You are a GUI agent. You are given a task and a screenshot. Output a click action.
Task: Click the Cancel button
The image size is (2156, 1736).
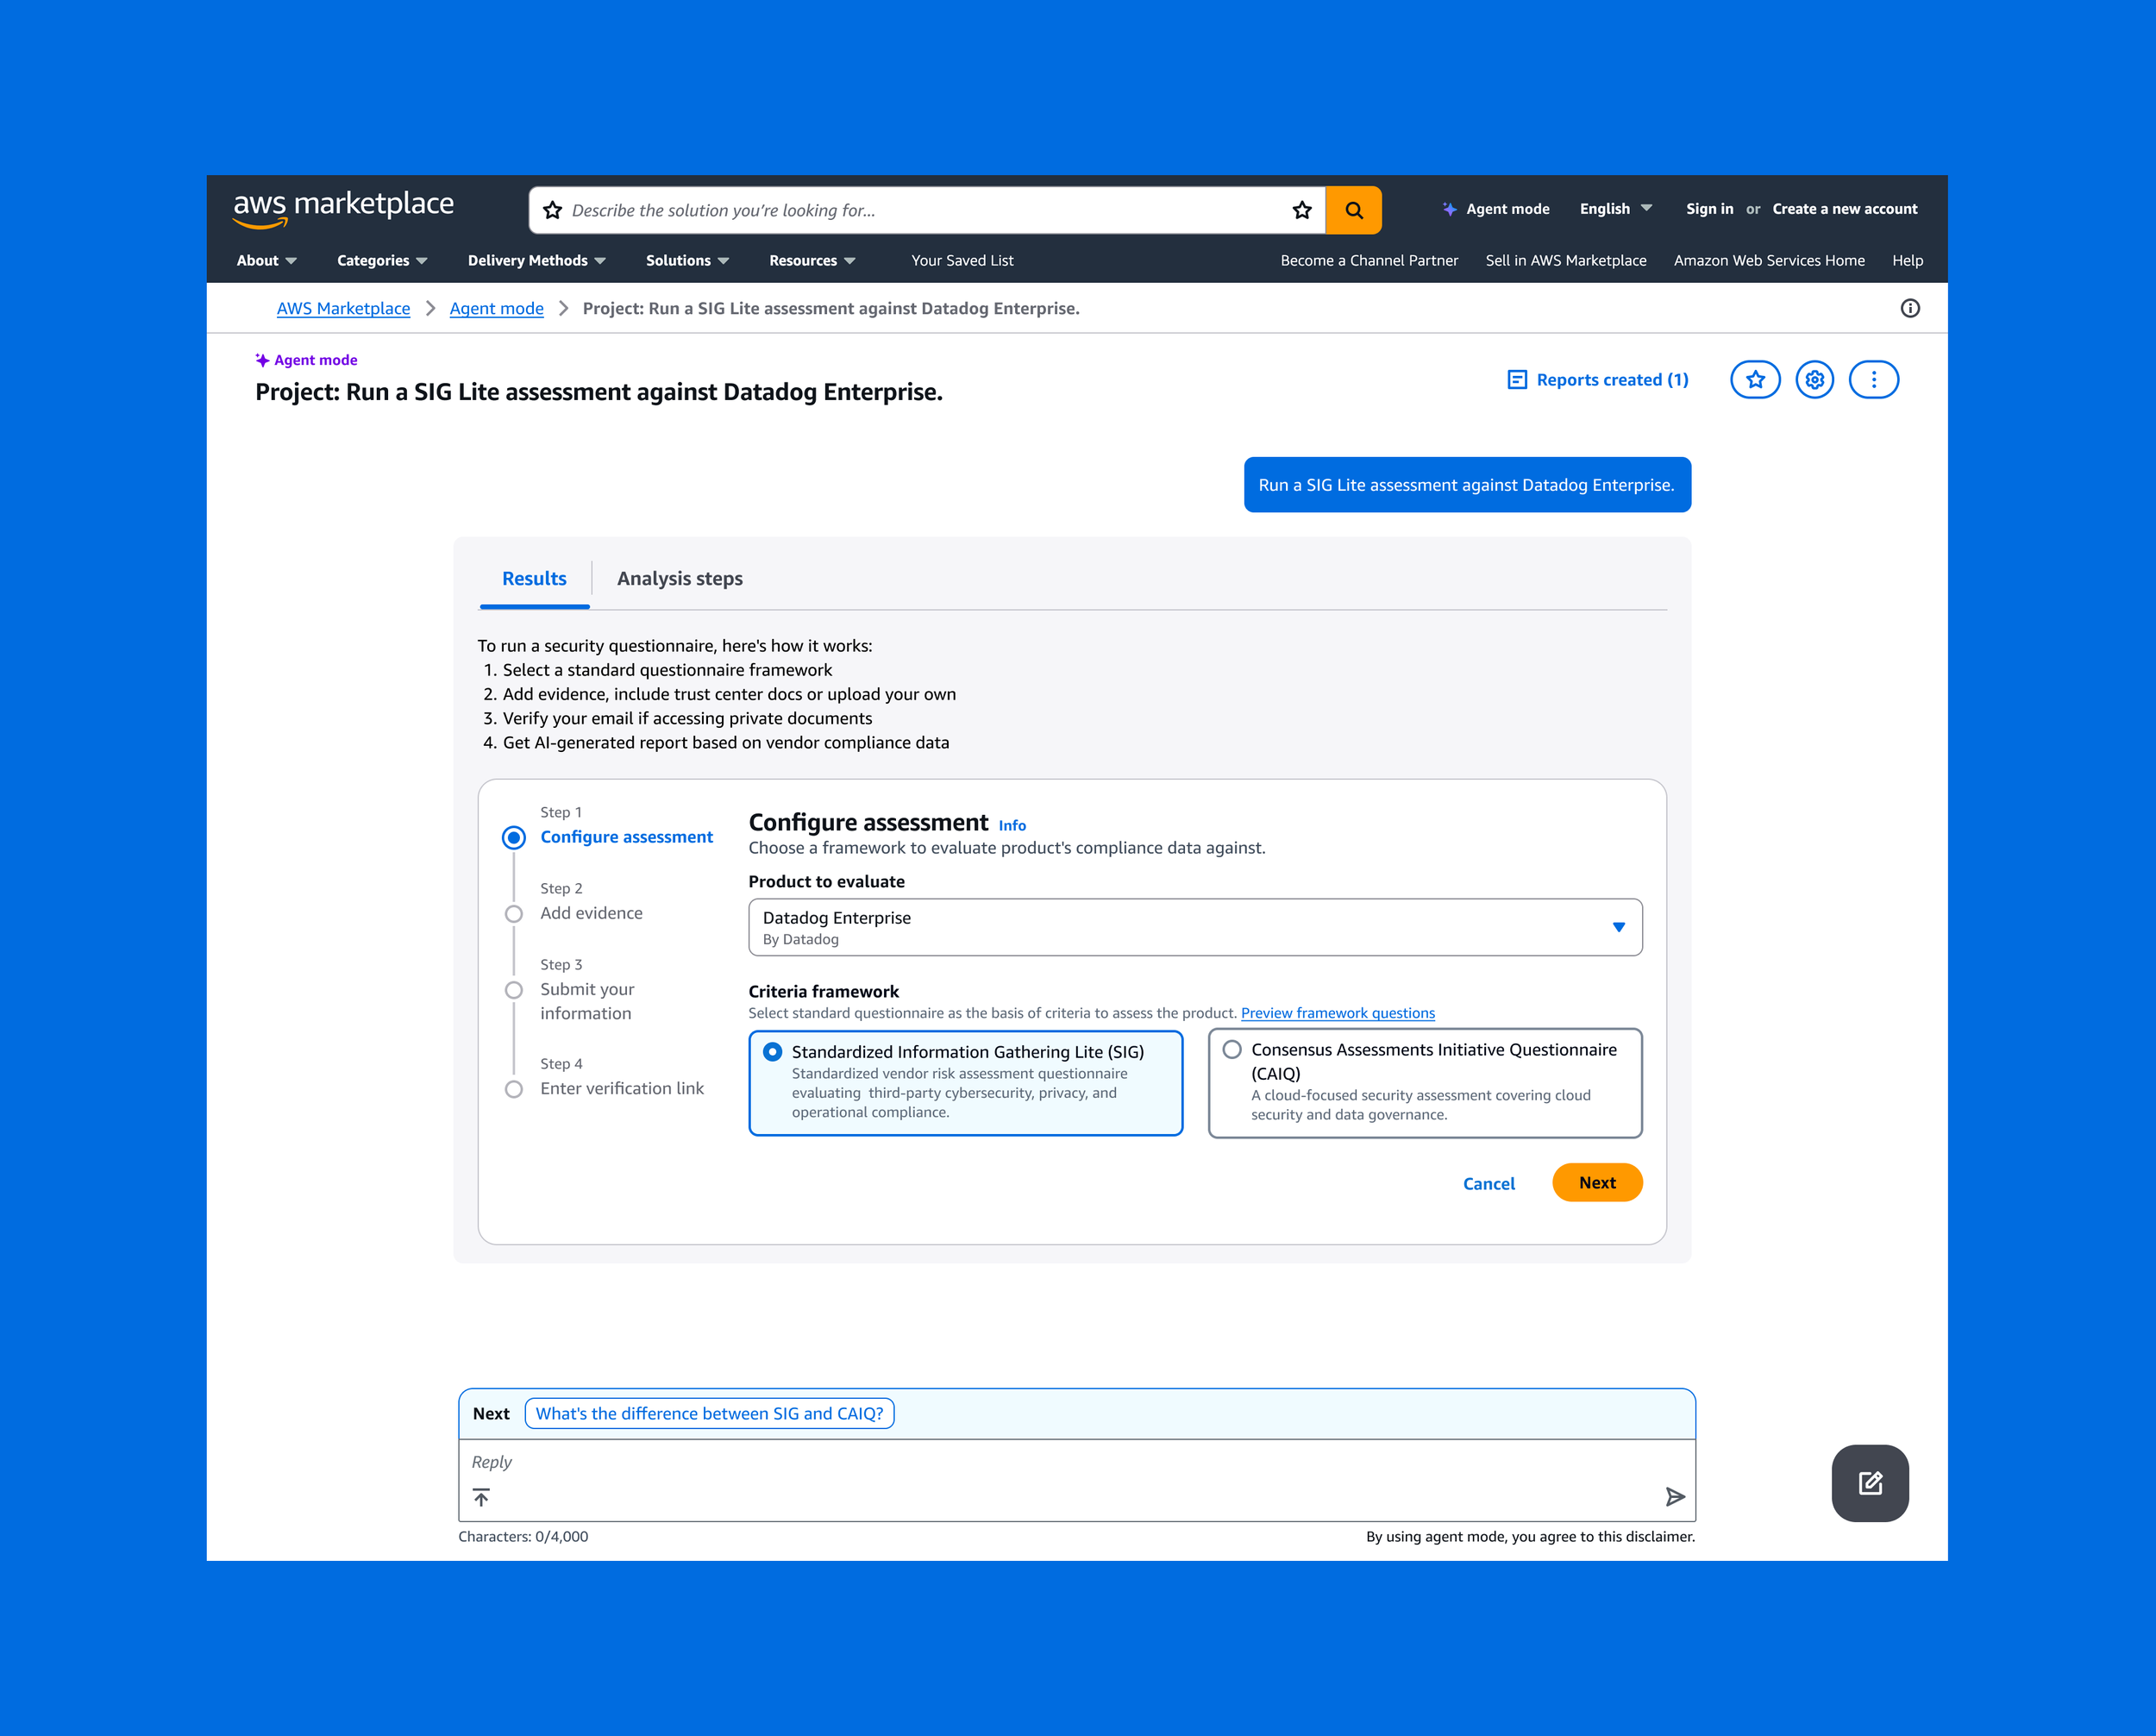pyautogui.click(x=1488, y=1183)
